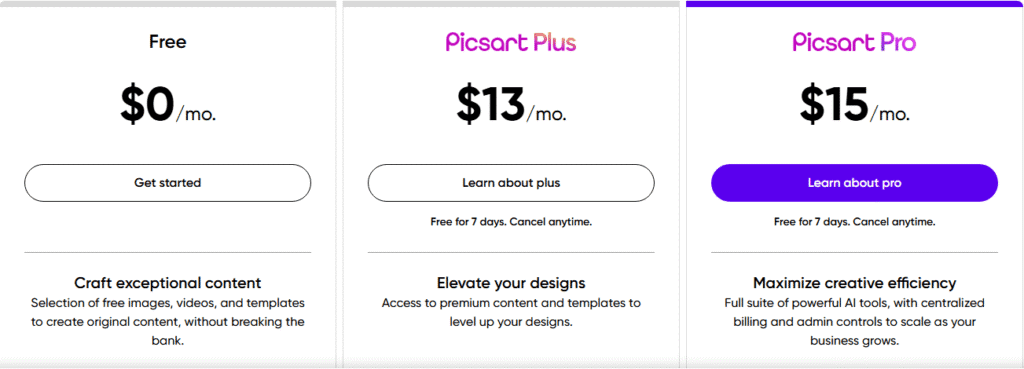The image size is (1024, 369).
Task: Click Free for 7 days text under Plus
Action: [x=511, y=222]
